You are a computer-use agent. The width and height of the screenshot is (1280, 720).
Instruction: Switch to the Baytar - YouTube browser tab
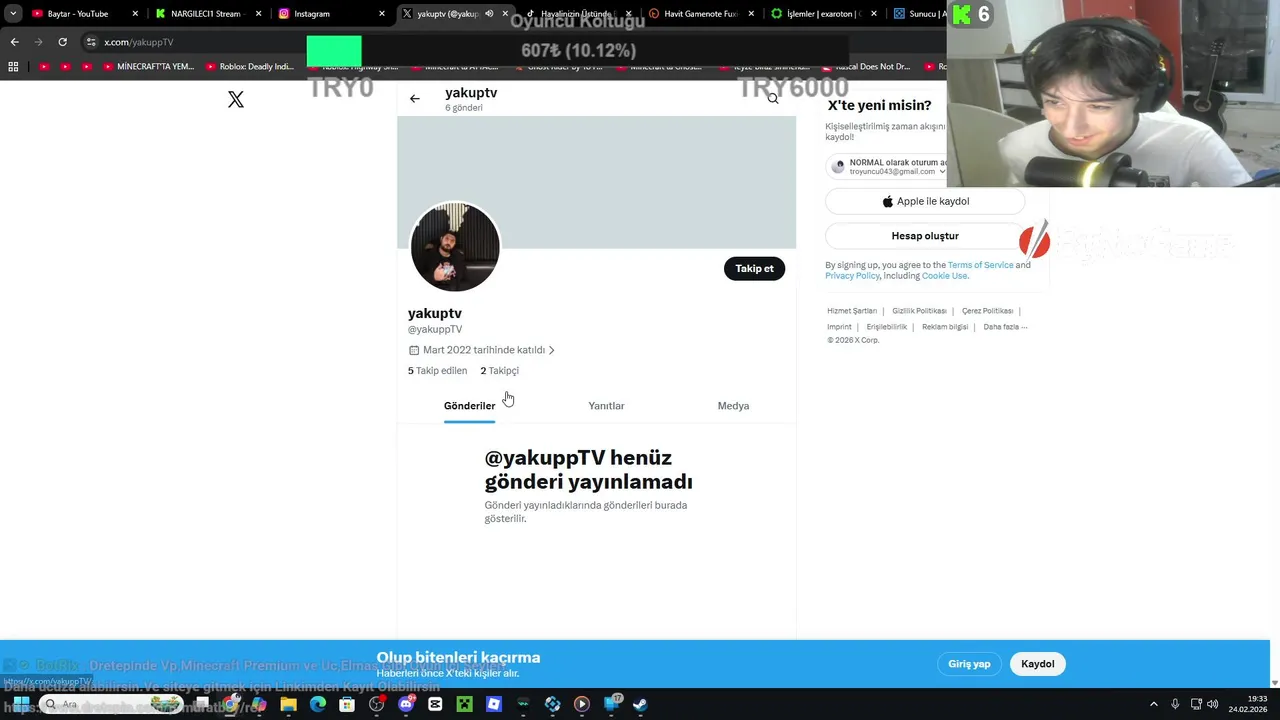[x=85, y=14]
